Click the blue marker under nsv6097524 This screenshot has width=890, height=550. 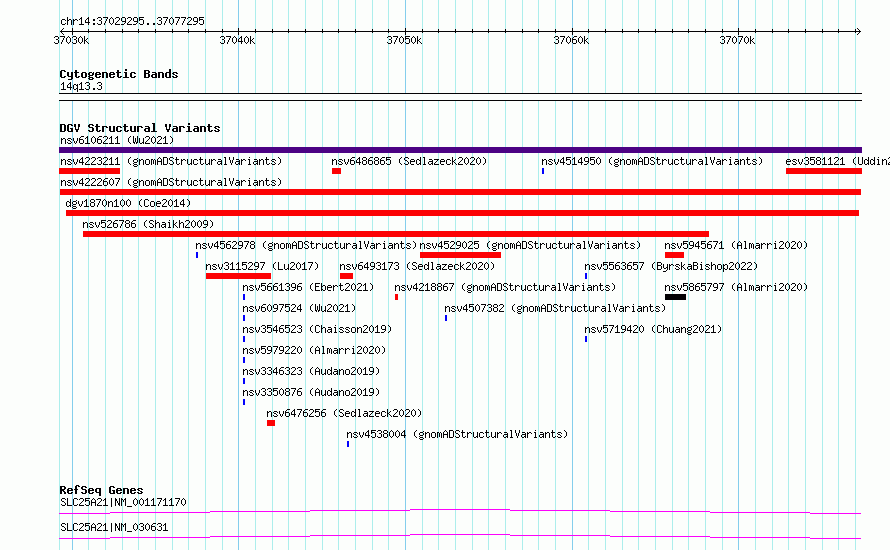pos(244,318)
